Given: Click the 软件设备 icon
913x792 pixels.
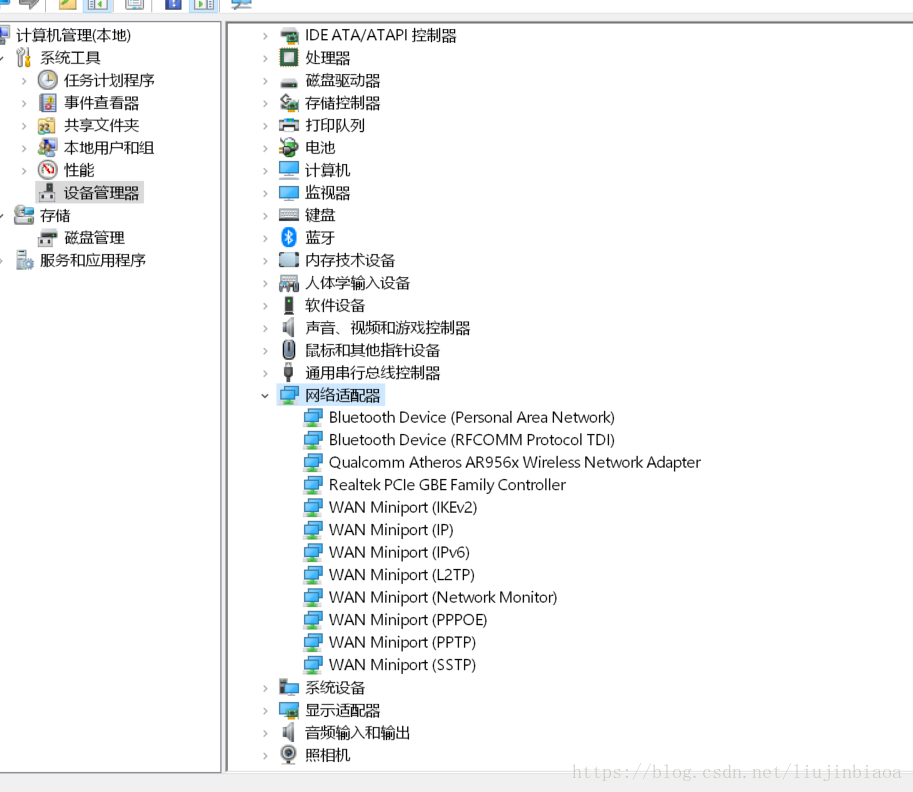Looking at the screenshot, I should (289, 305).
